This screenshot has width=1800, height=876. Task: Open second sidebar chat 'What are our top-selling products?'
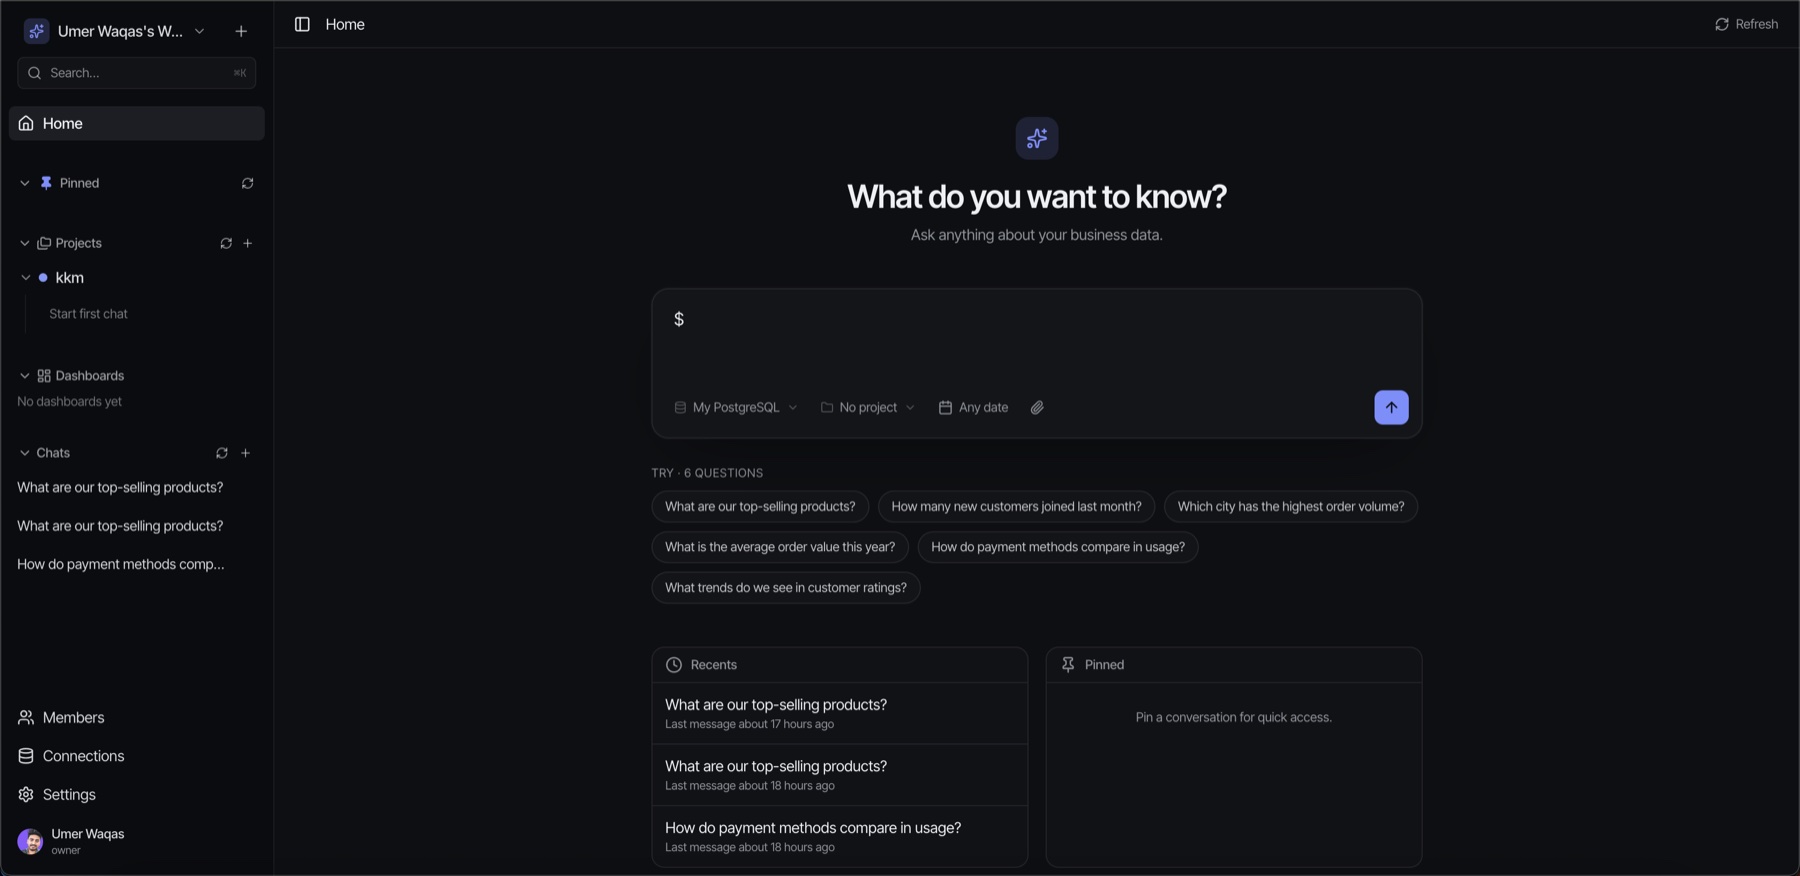(x=120, y=526)
